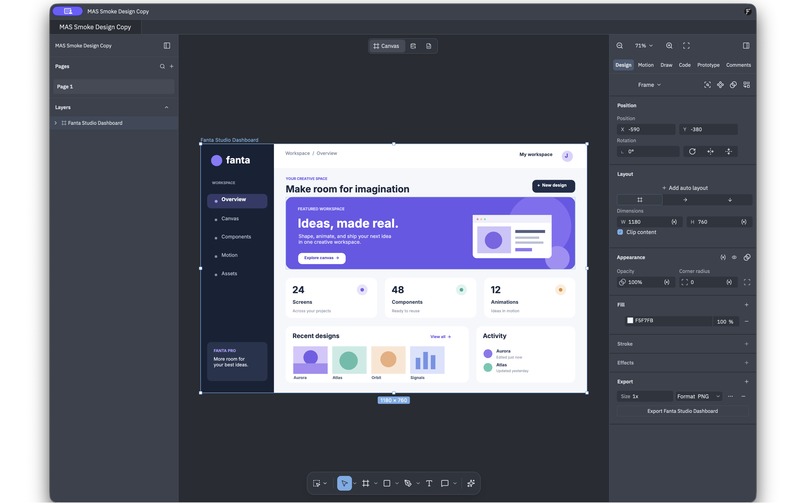Collapse the Layers section chevron
Viewport: 806px width, 504px height.
coord(167,107)
